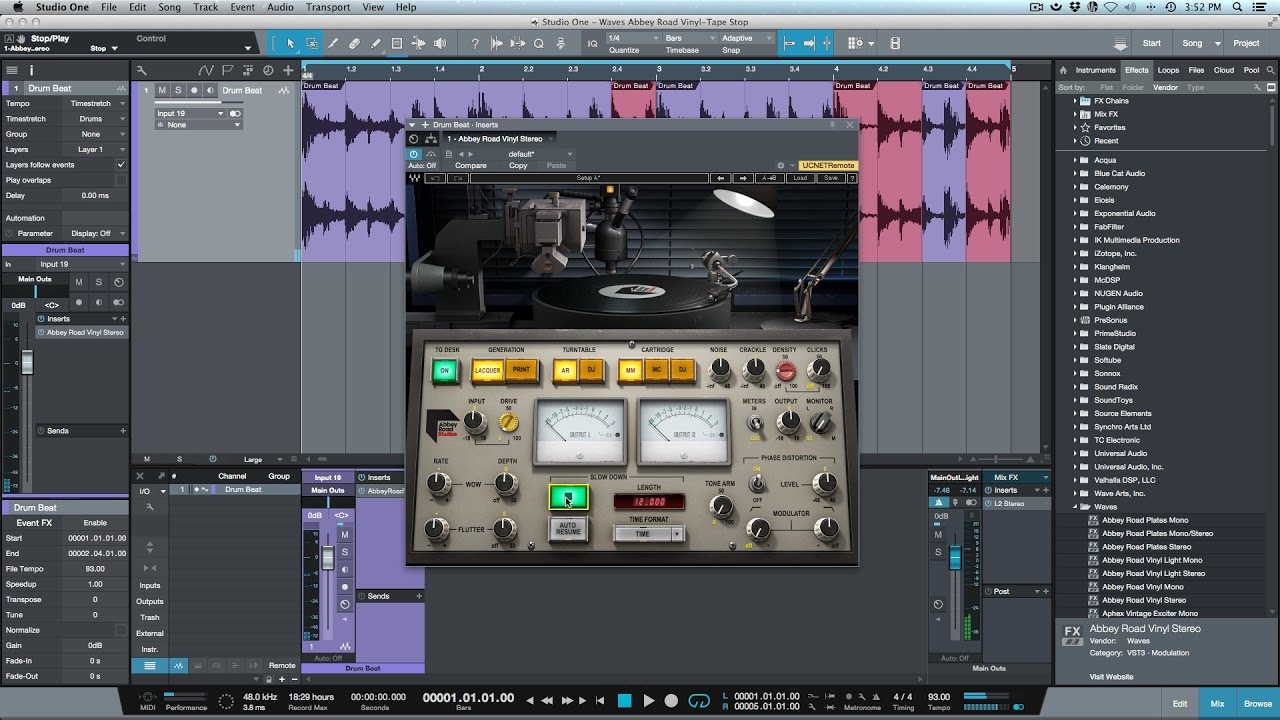Click the plugin Copy button
Viewport: 1280px width, 720px height.
[x=518, y=165]
